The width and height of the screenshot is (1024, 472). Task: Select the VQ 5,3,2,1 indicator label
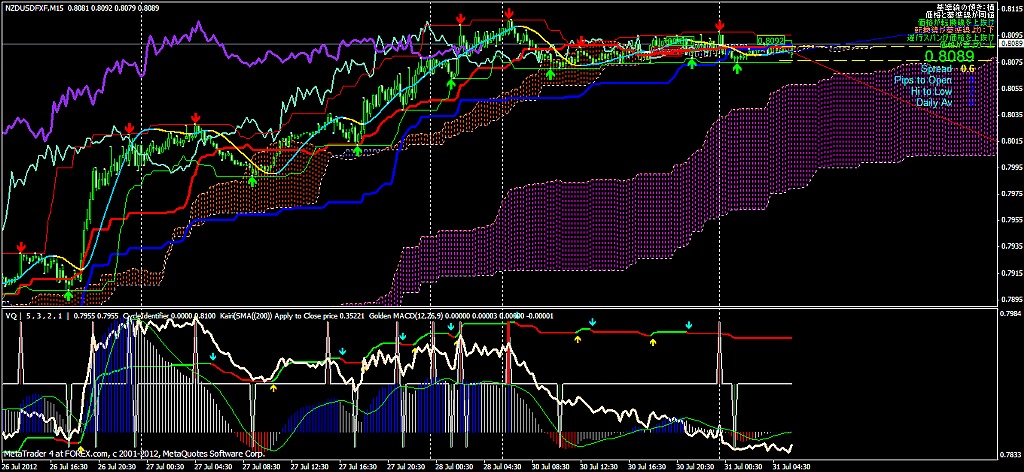(35, 316)
